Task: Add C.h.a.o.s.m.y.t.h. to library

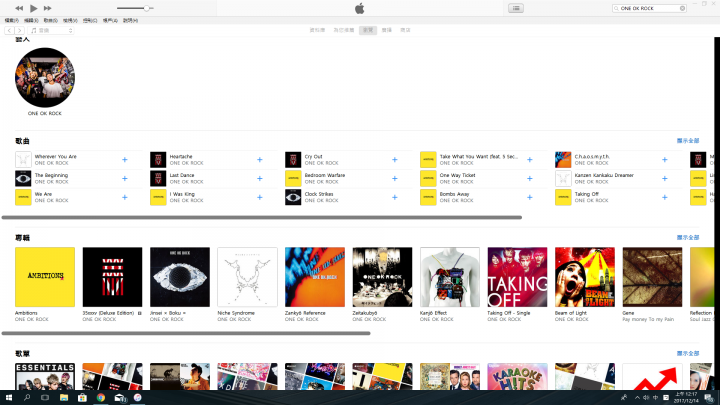Action: 664,160
